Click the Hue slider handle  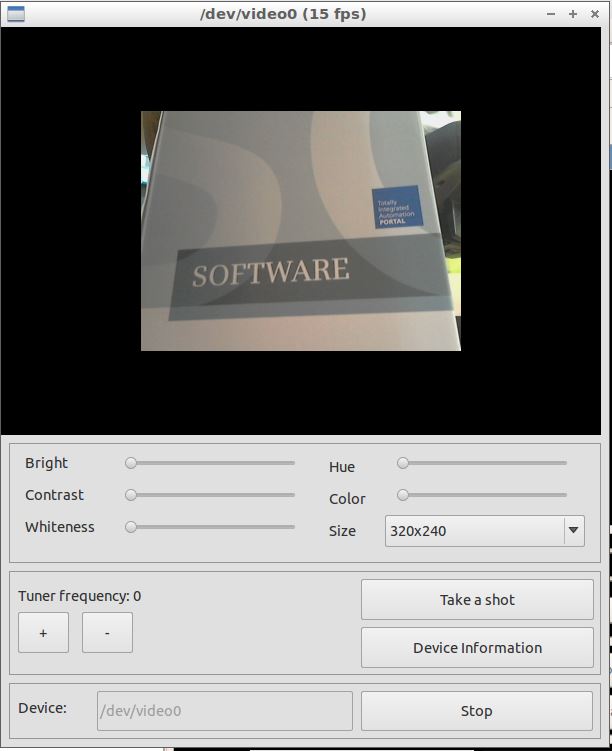point(403,463)
